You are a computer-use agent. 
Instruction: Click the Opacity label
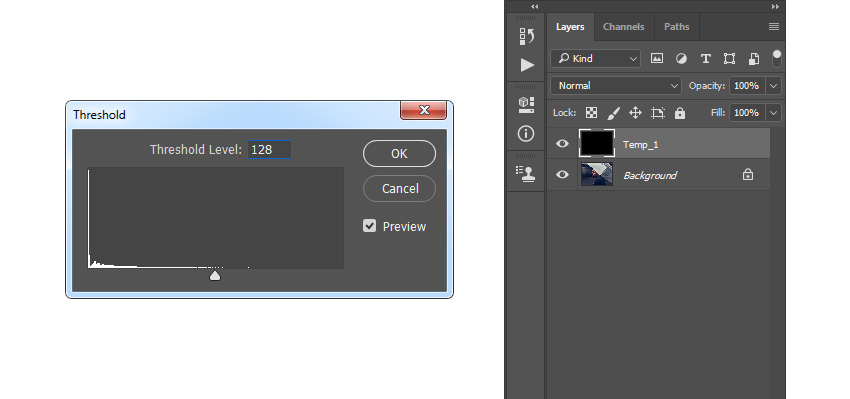click(707, 86)
